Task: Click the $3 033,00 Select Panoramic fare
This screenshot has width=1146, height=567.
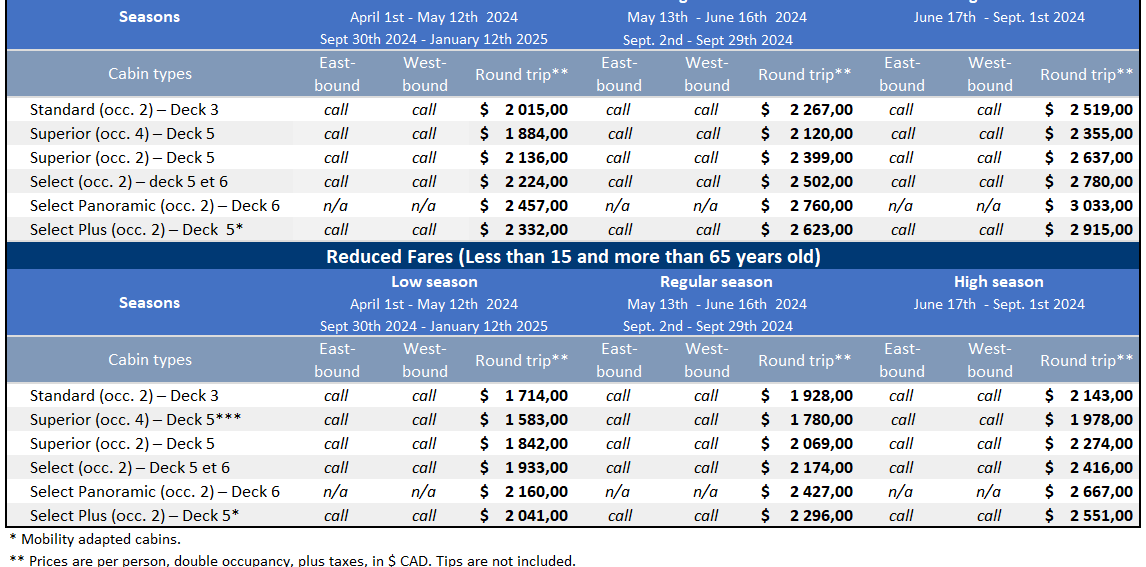Action: 1101,206
